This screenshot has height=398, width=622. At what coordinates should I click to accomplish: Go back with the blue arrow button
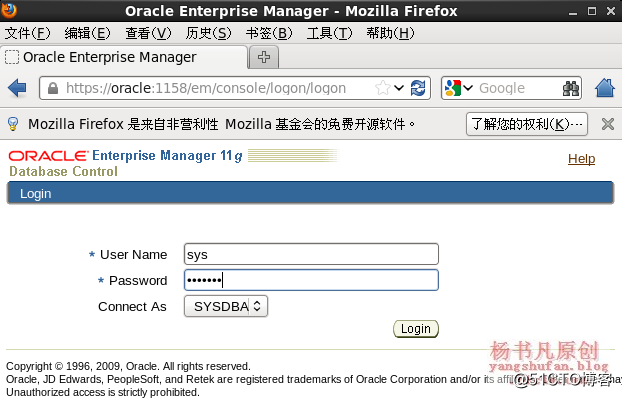point(17,88)
